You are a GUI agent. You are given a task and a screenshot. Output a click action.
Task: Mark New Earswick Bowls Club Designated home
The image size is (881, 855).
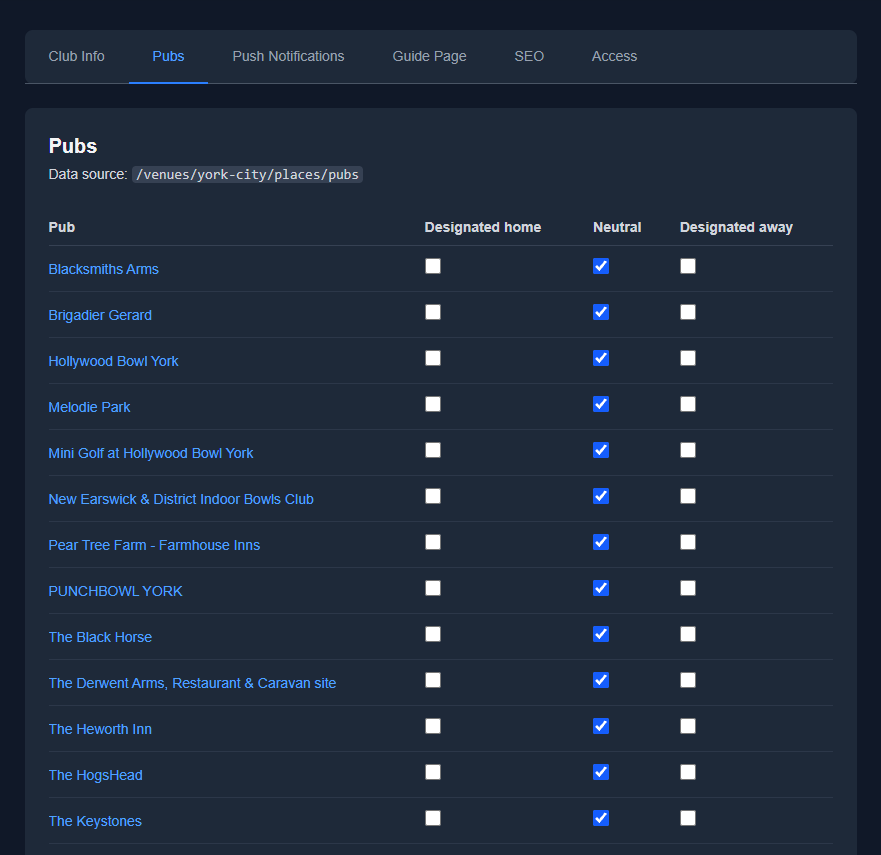point(433,497)
